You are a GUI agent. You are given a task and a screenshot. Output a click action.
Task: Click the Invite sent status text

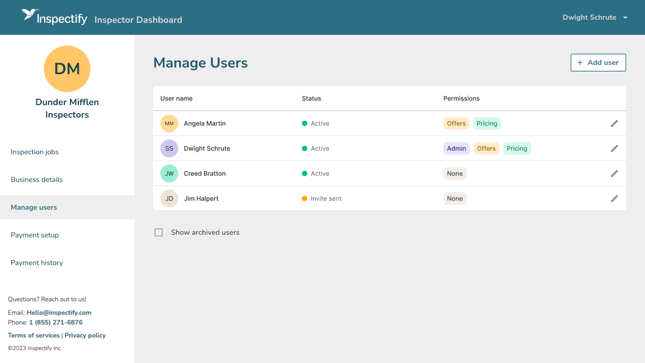point(326,198)
